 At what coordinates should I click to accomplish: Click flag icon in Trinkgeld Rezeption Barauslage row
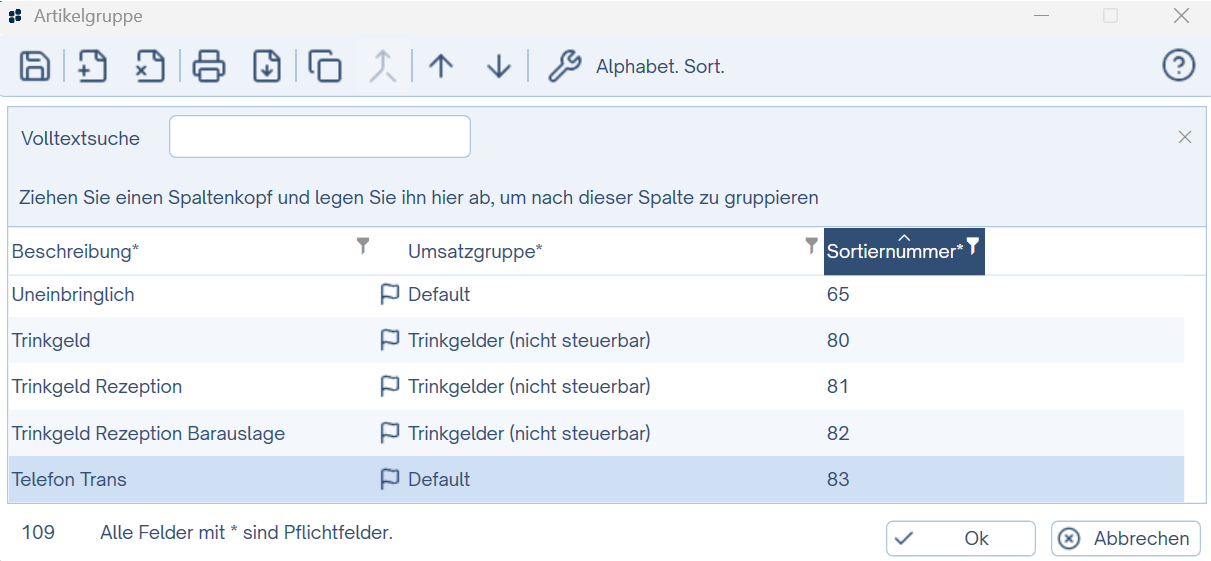[390, 433]
